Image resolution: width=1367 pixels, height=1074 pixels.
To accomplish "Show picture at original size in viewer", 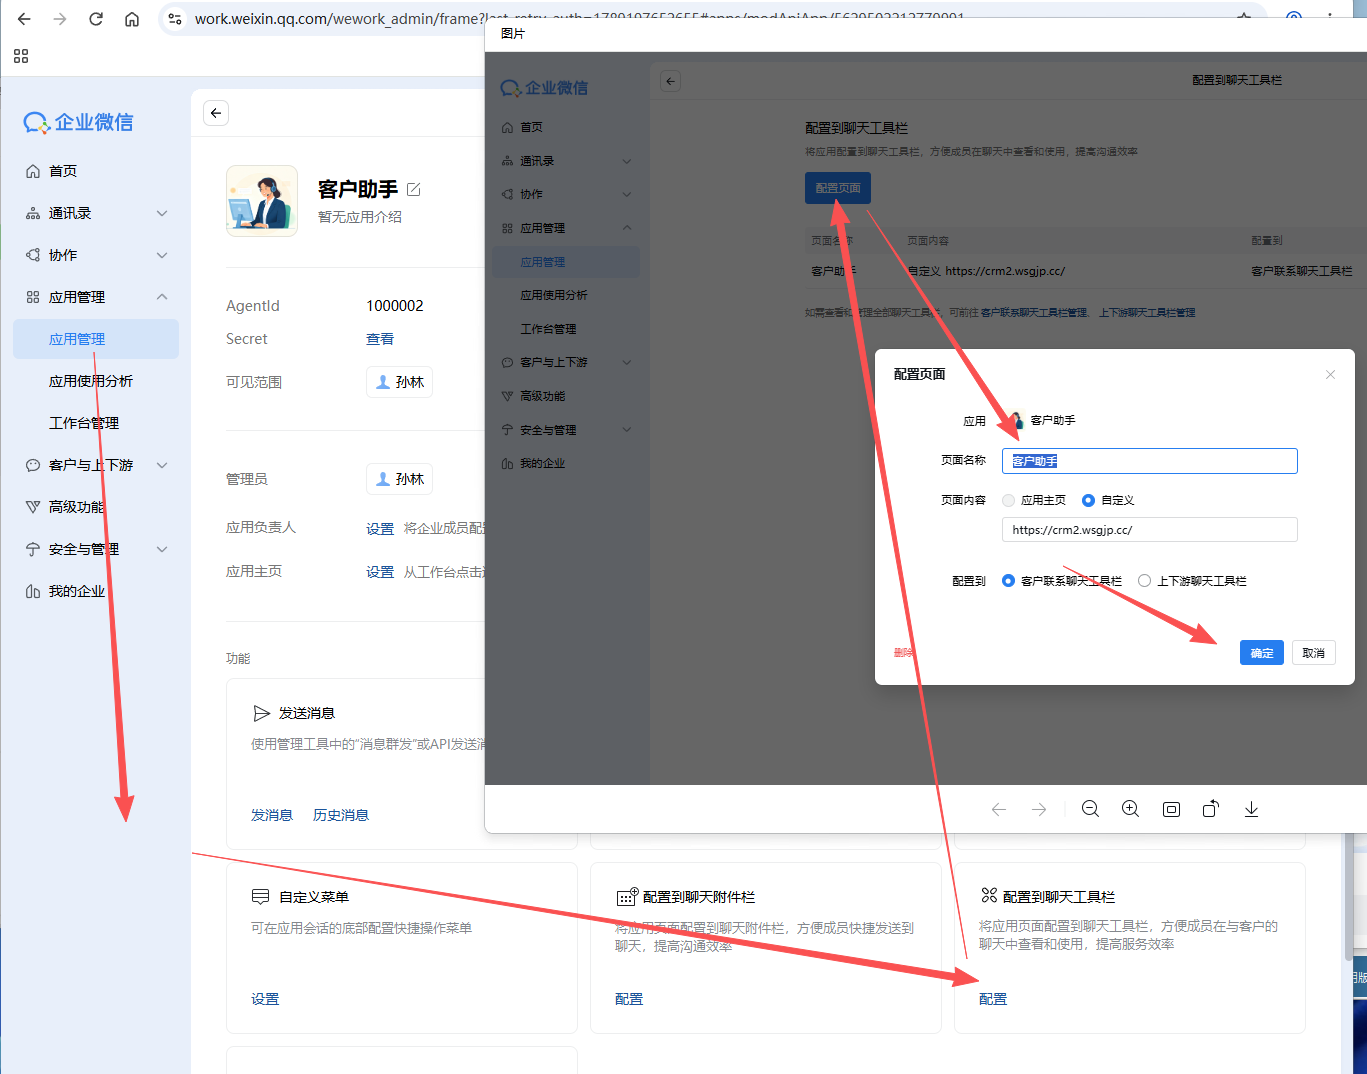I will click(x=1171, y=809).
